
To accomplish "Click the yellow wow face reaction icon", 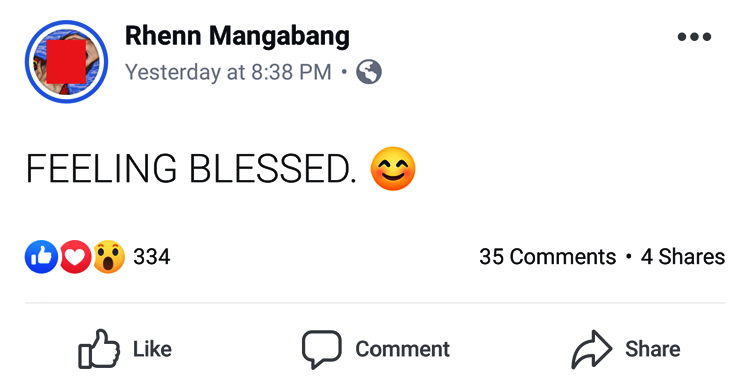I will (x=109, y=257).
